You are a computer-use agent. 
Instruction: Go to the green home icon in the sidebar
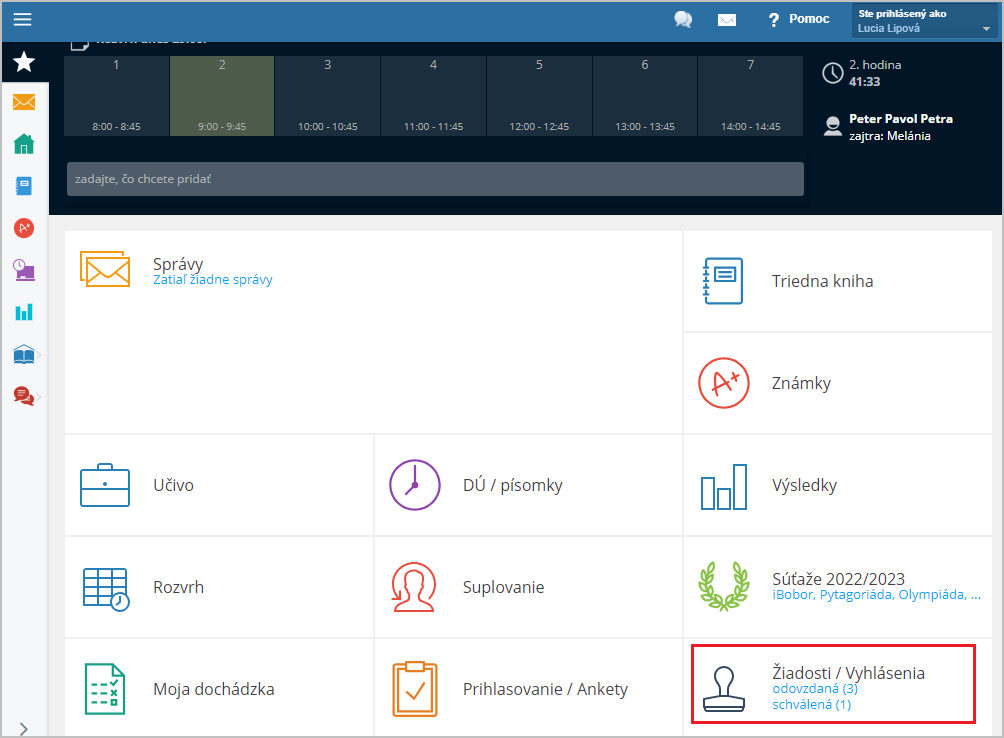[x=24, y=144]
